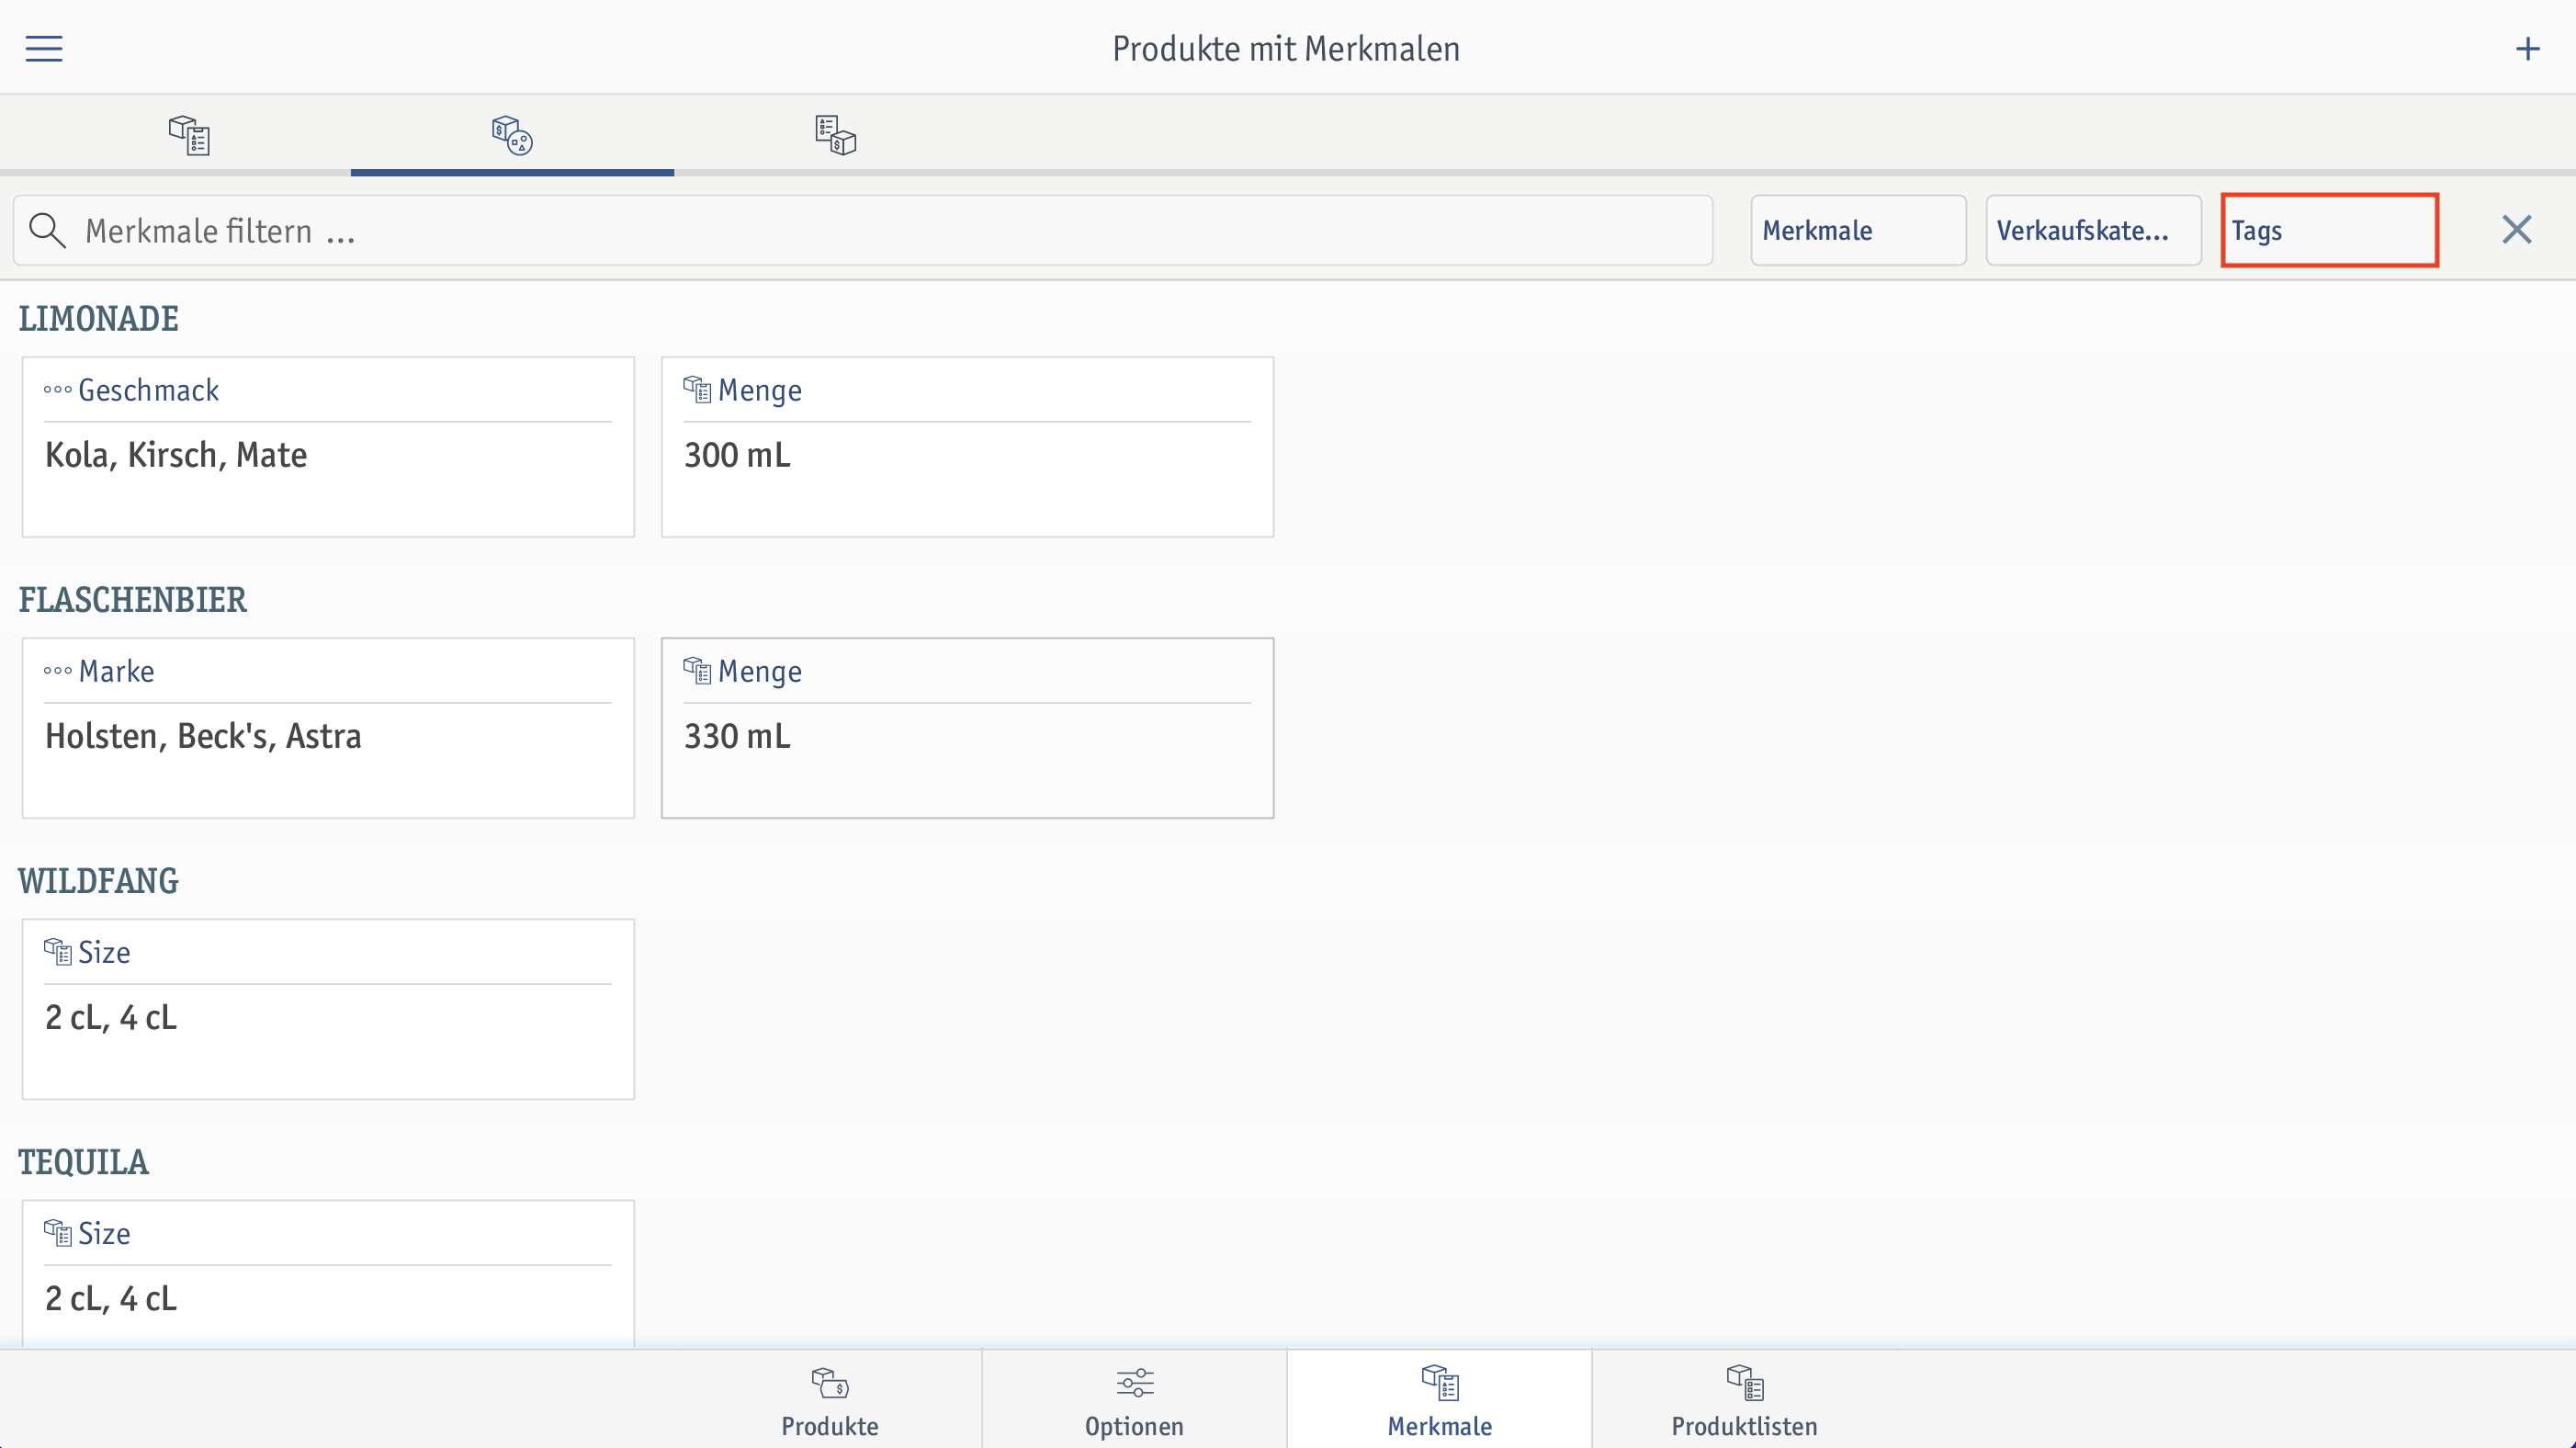Image resolution: width=2576 pixels, height=1448 pixels.
Task: Click '330 mL' value
Action: tap(737, 736)
